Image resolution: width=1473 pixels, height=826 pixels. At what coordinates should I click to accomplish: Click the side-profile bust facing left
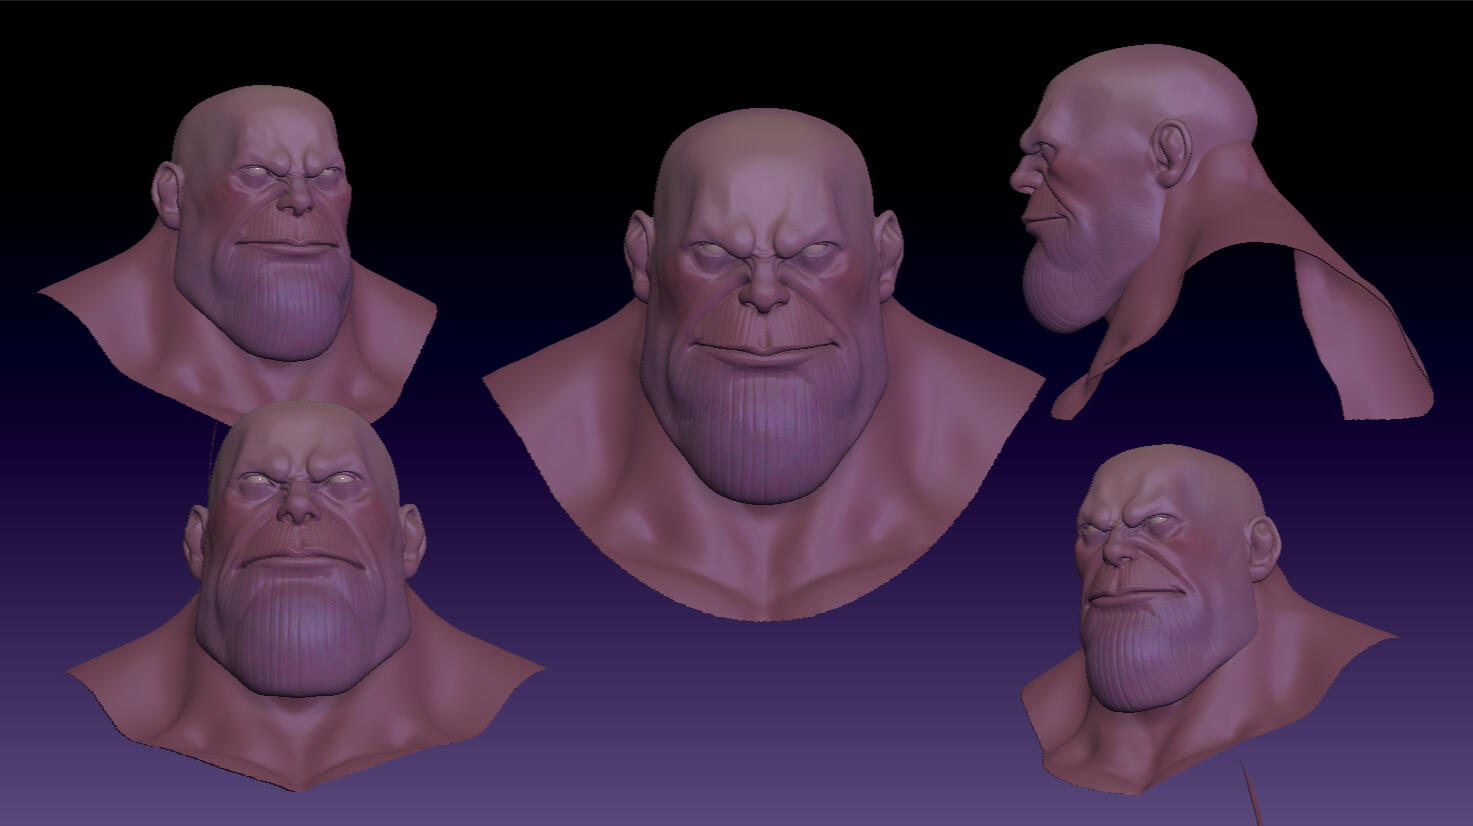[x=1220, y=231]
